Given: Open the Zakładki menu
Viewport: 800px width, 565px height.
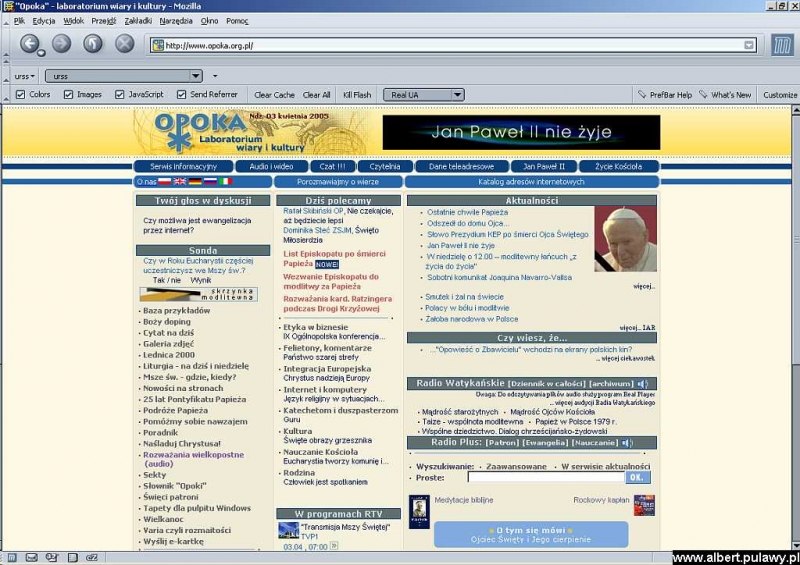Looking at the screenshot, I should click(x=138, y=21).
